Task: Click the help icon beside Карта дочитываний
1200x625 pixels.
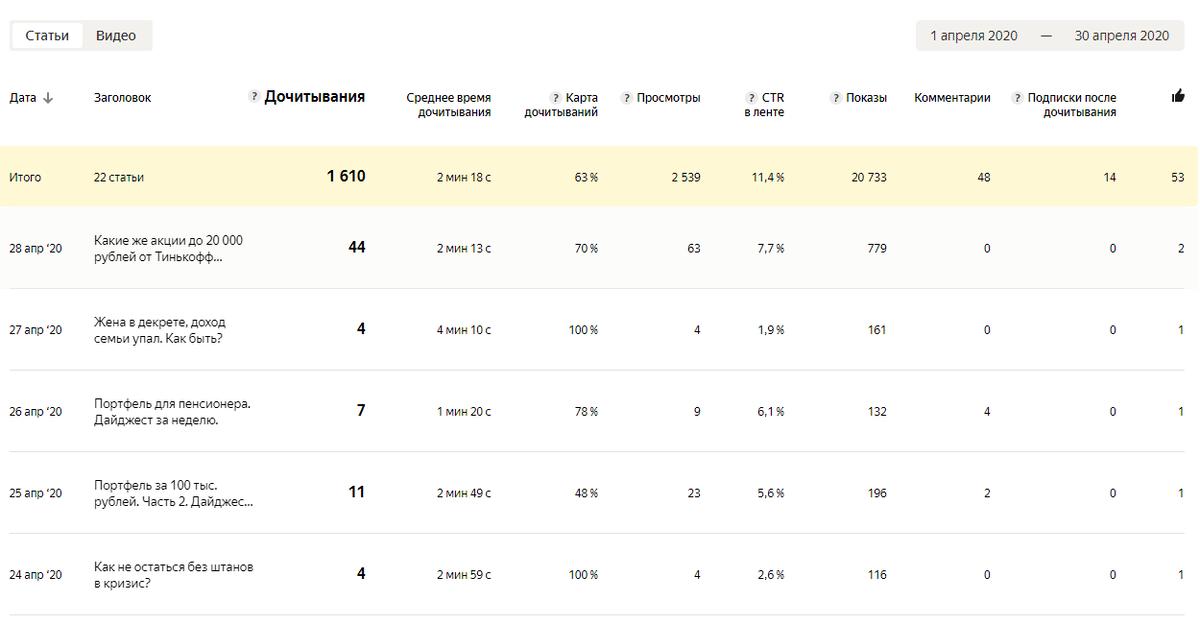Action: [x=556, y=97]
